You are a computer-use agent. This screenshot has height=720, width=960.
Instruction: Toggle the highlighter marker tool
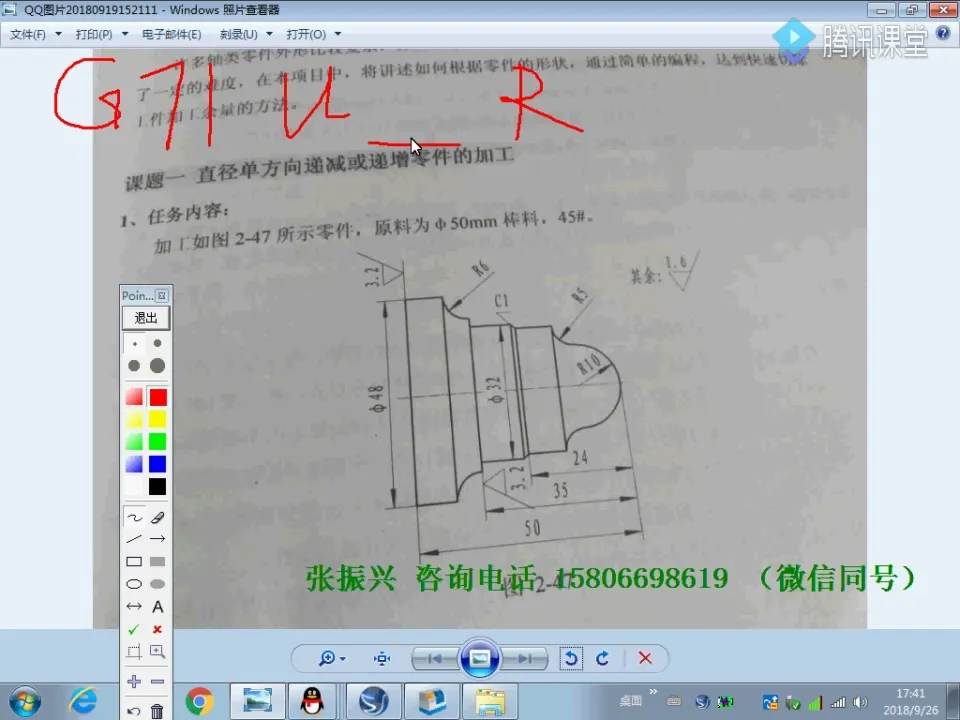pos(158,517)
